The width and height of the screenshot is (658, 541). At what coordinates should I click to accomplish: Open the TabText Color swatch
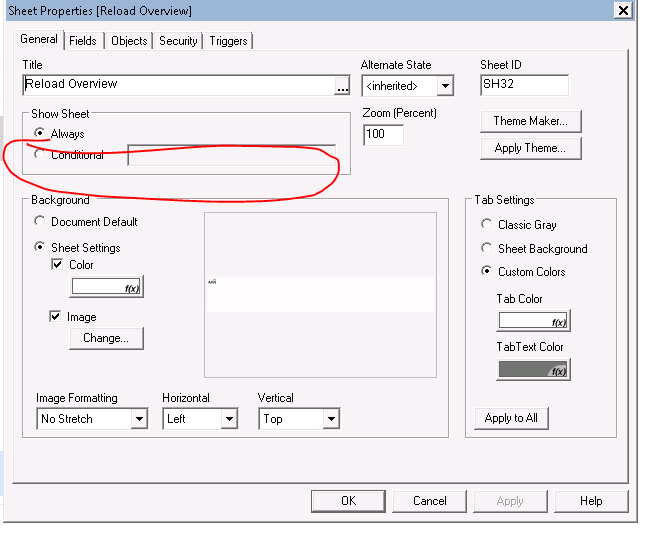(533, 369)
